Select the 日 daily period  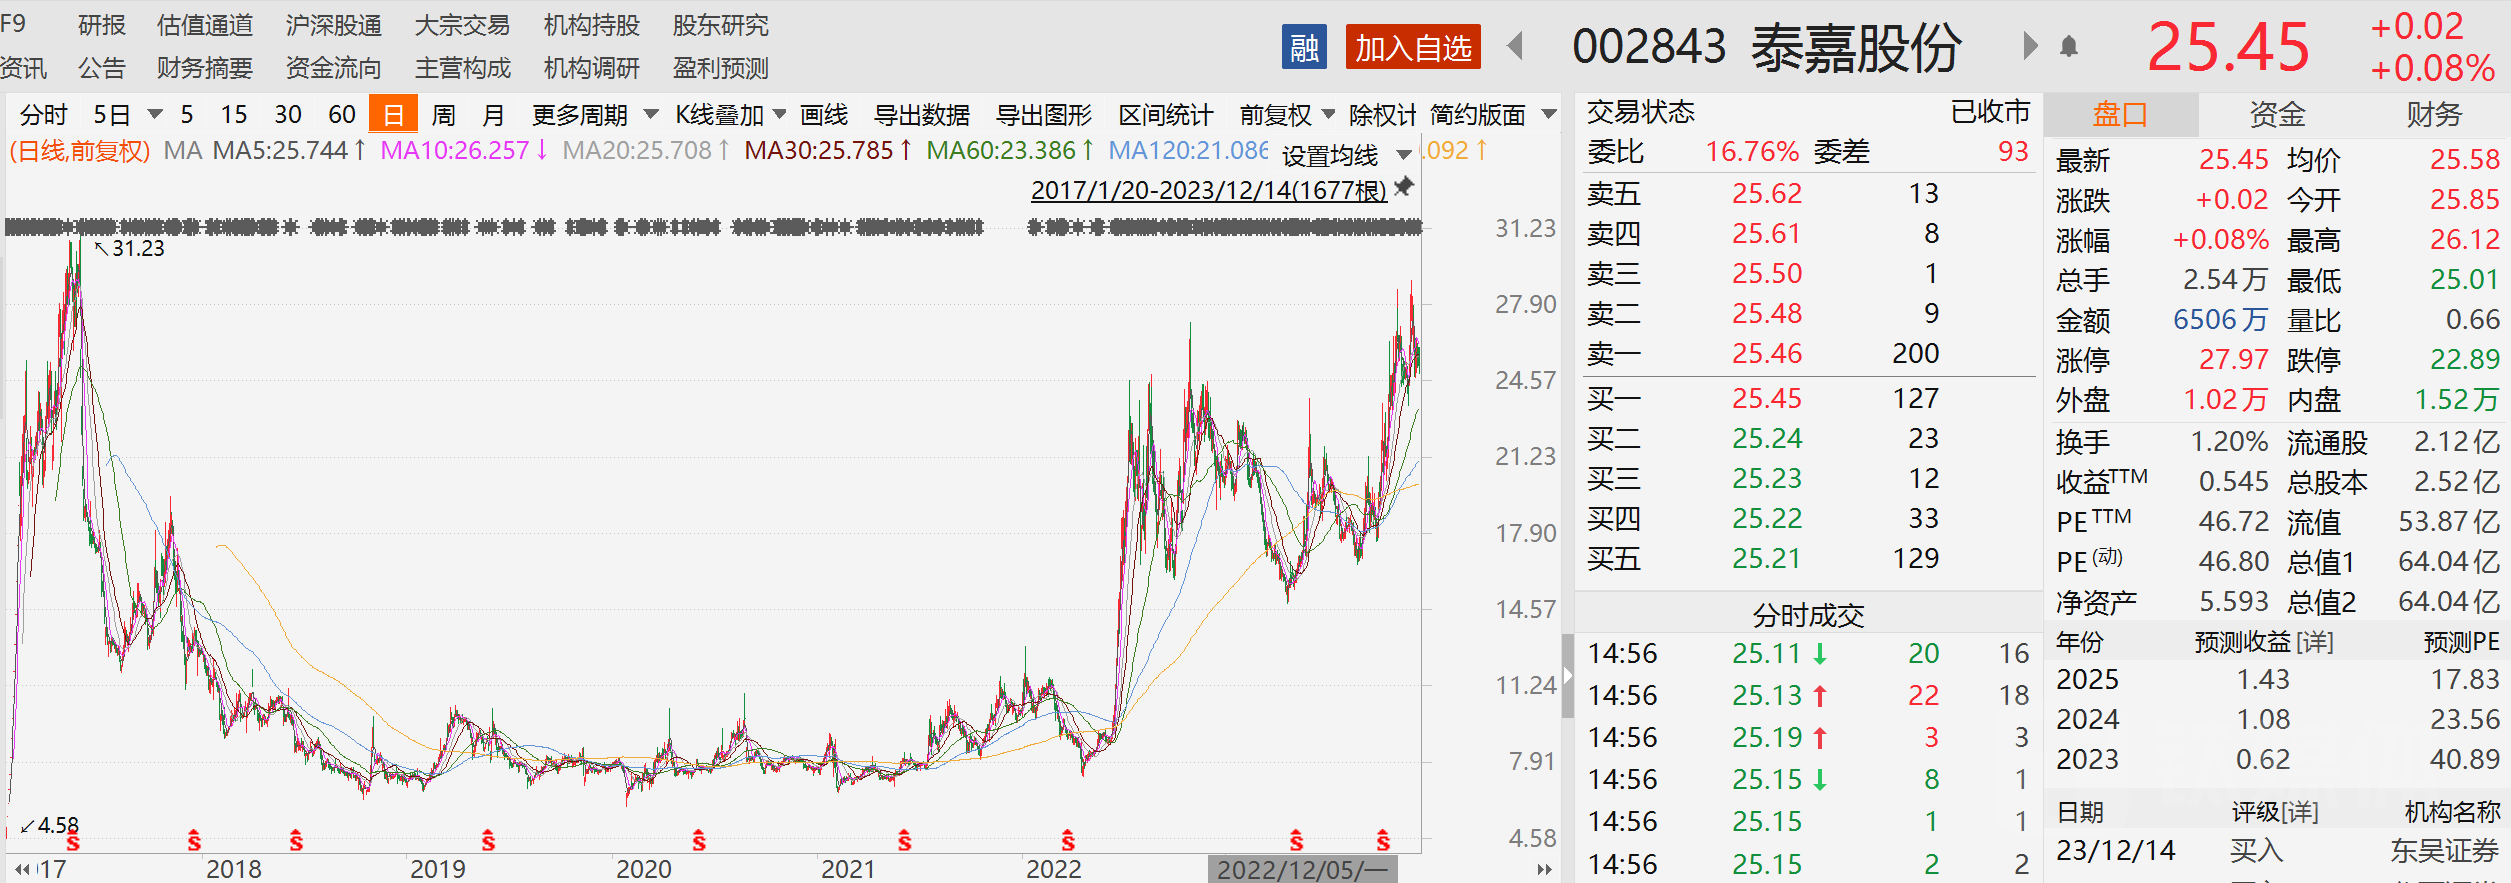pyautogui.click(x=393, y=114)
